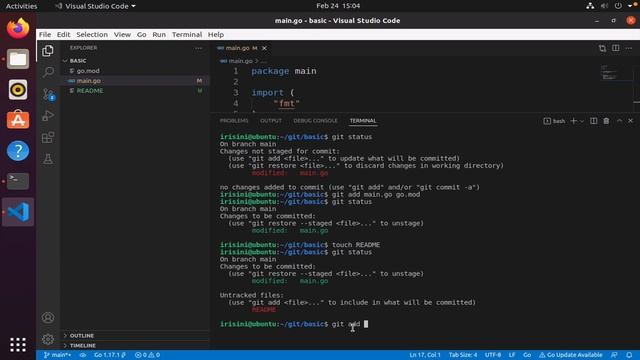Click the Go 1.17.1 version in status bar
This screenshot has height=360, width=640.
pyautogui.click(x=109, y=355)
